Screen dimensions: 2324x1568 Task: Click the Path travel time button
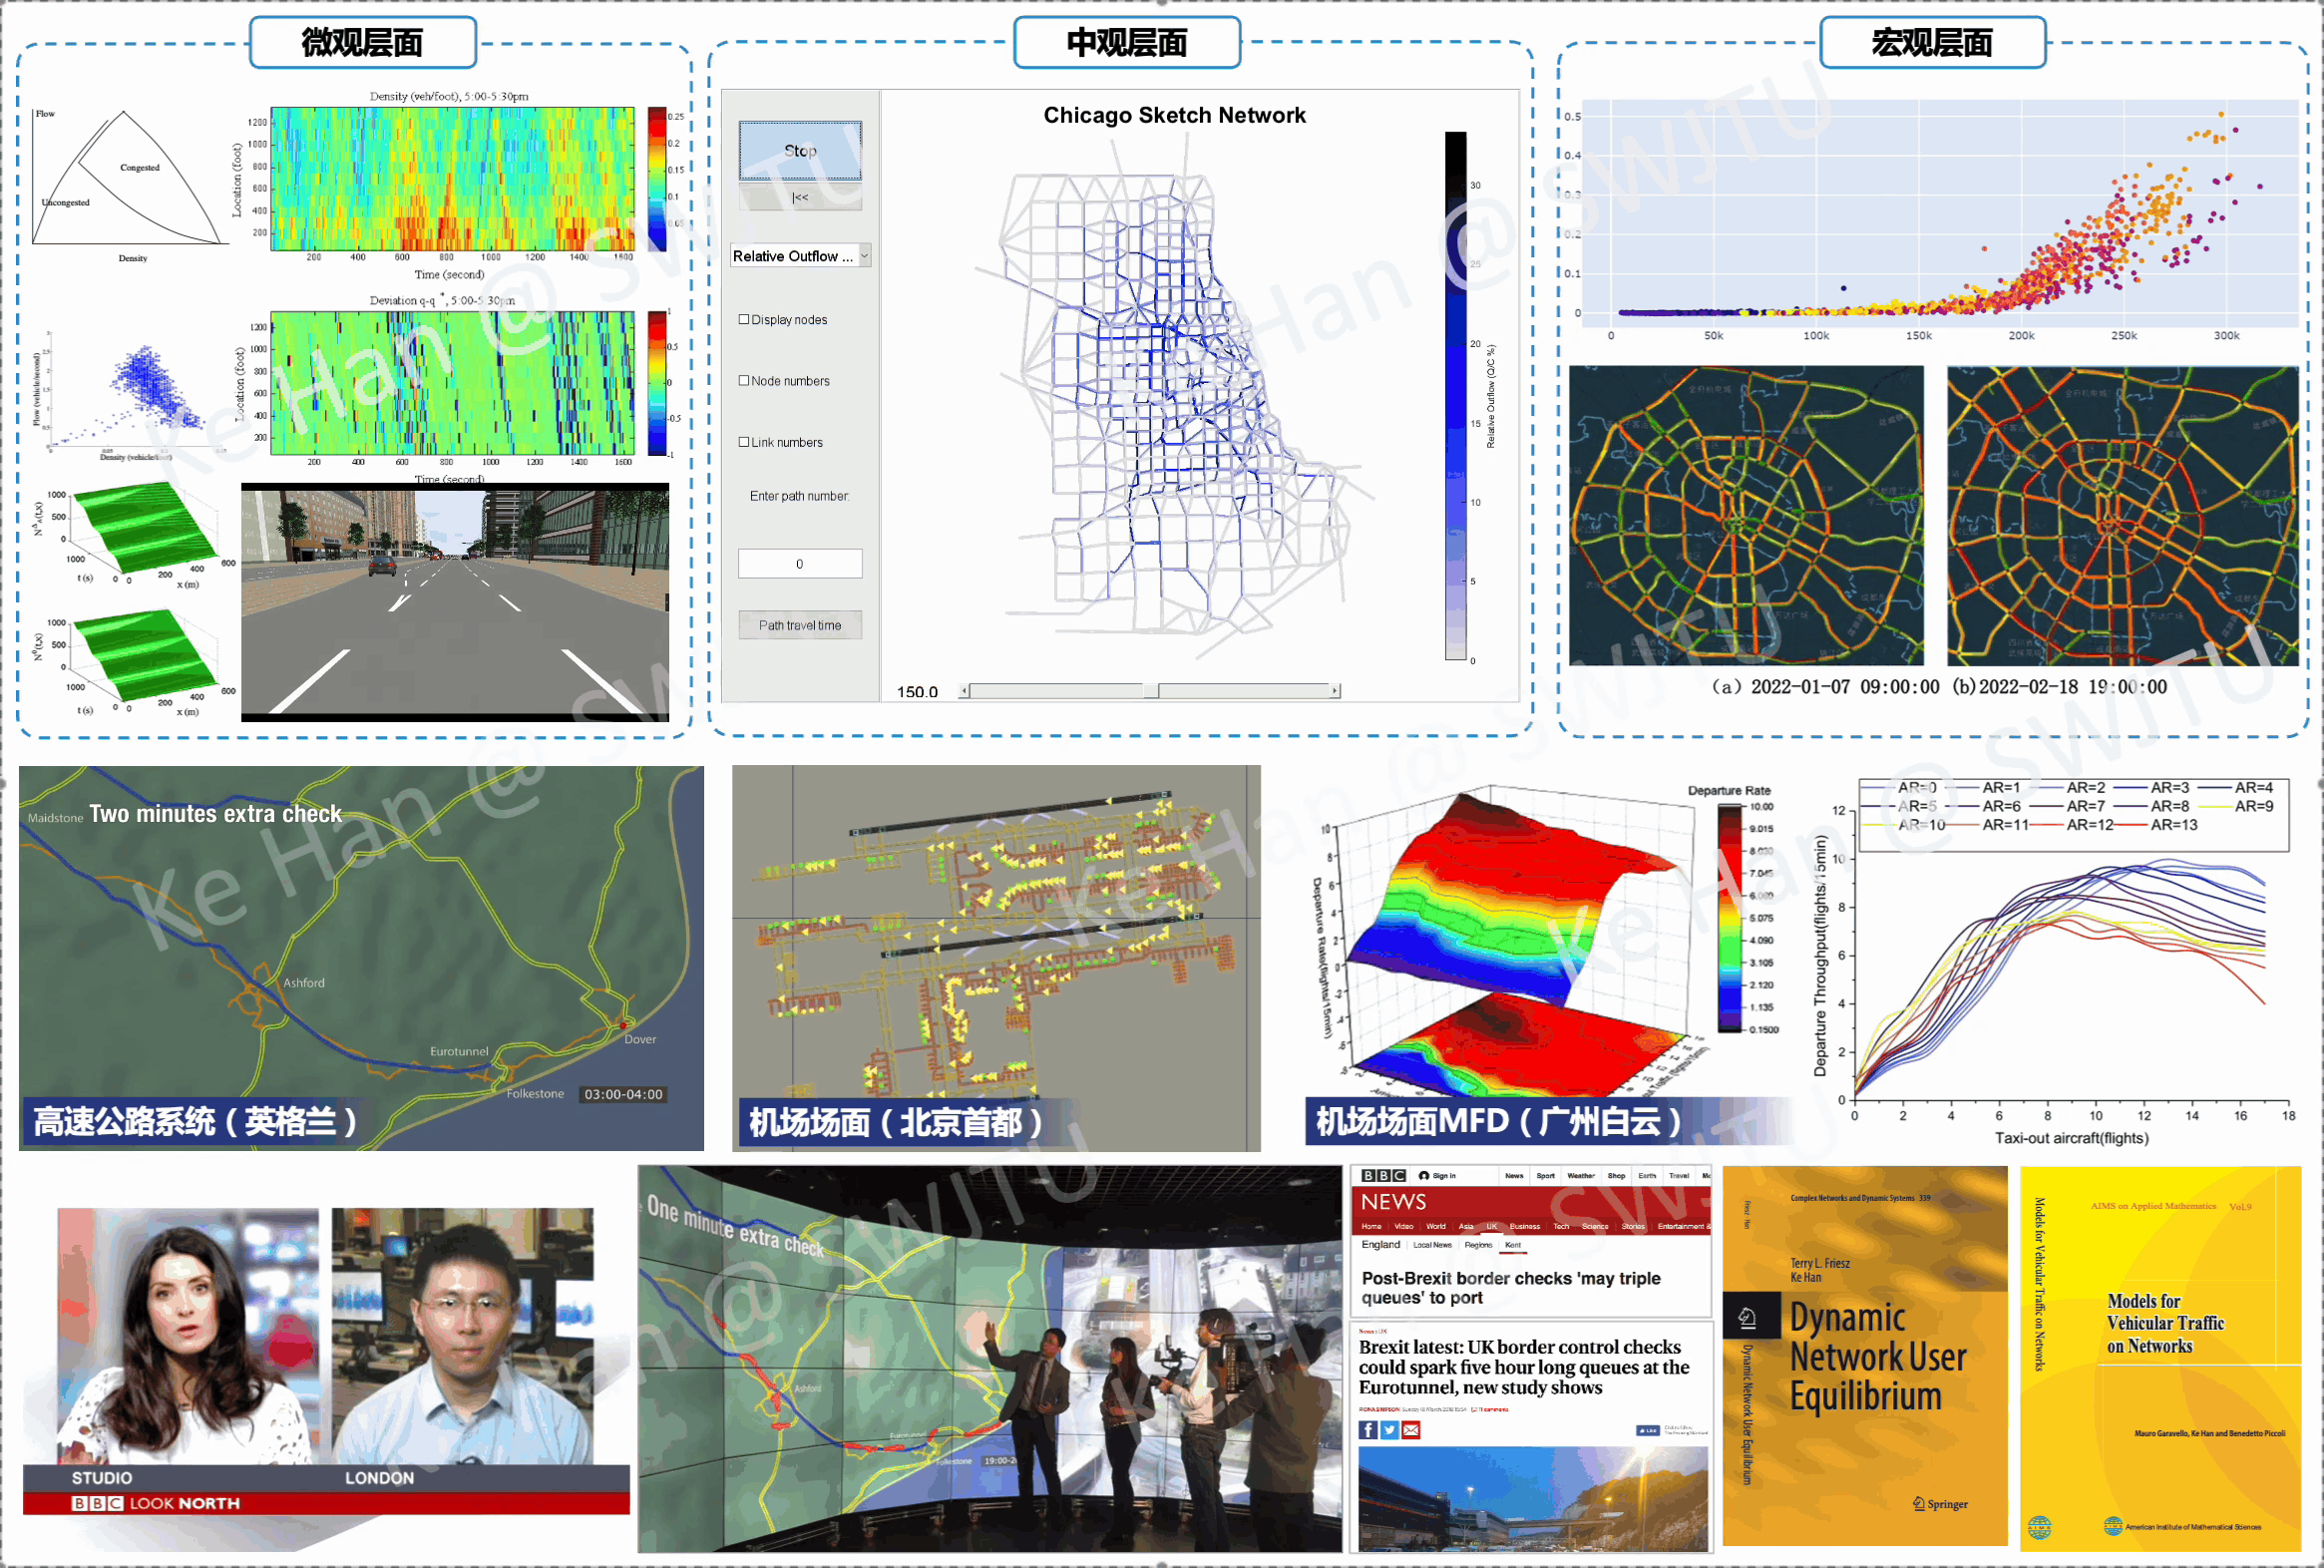800,625
